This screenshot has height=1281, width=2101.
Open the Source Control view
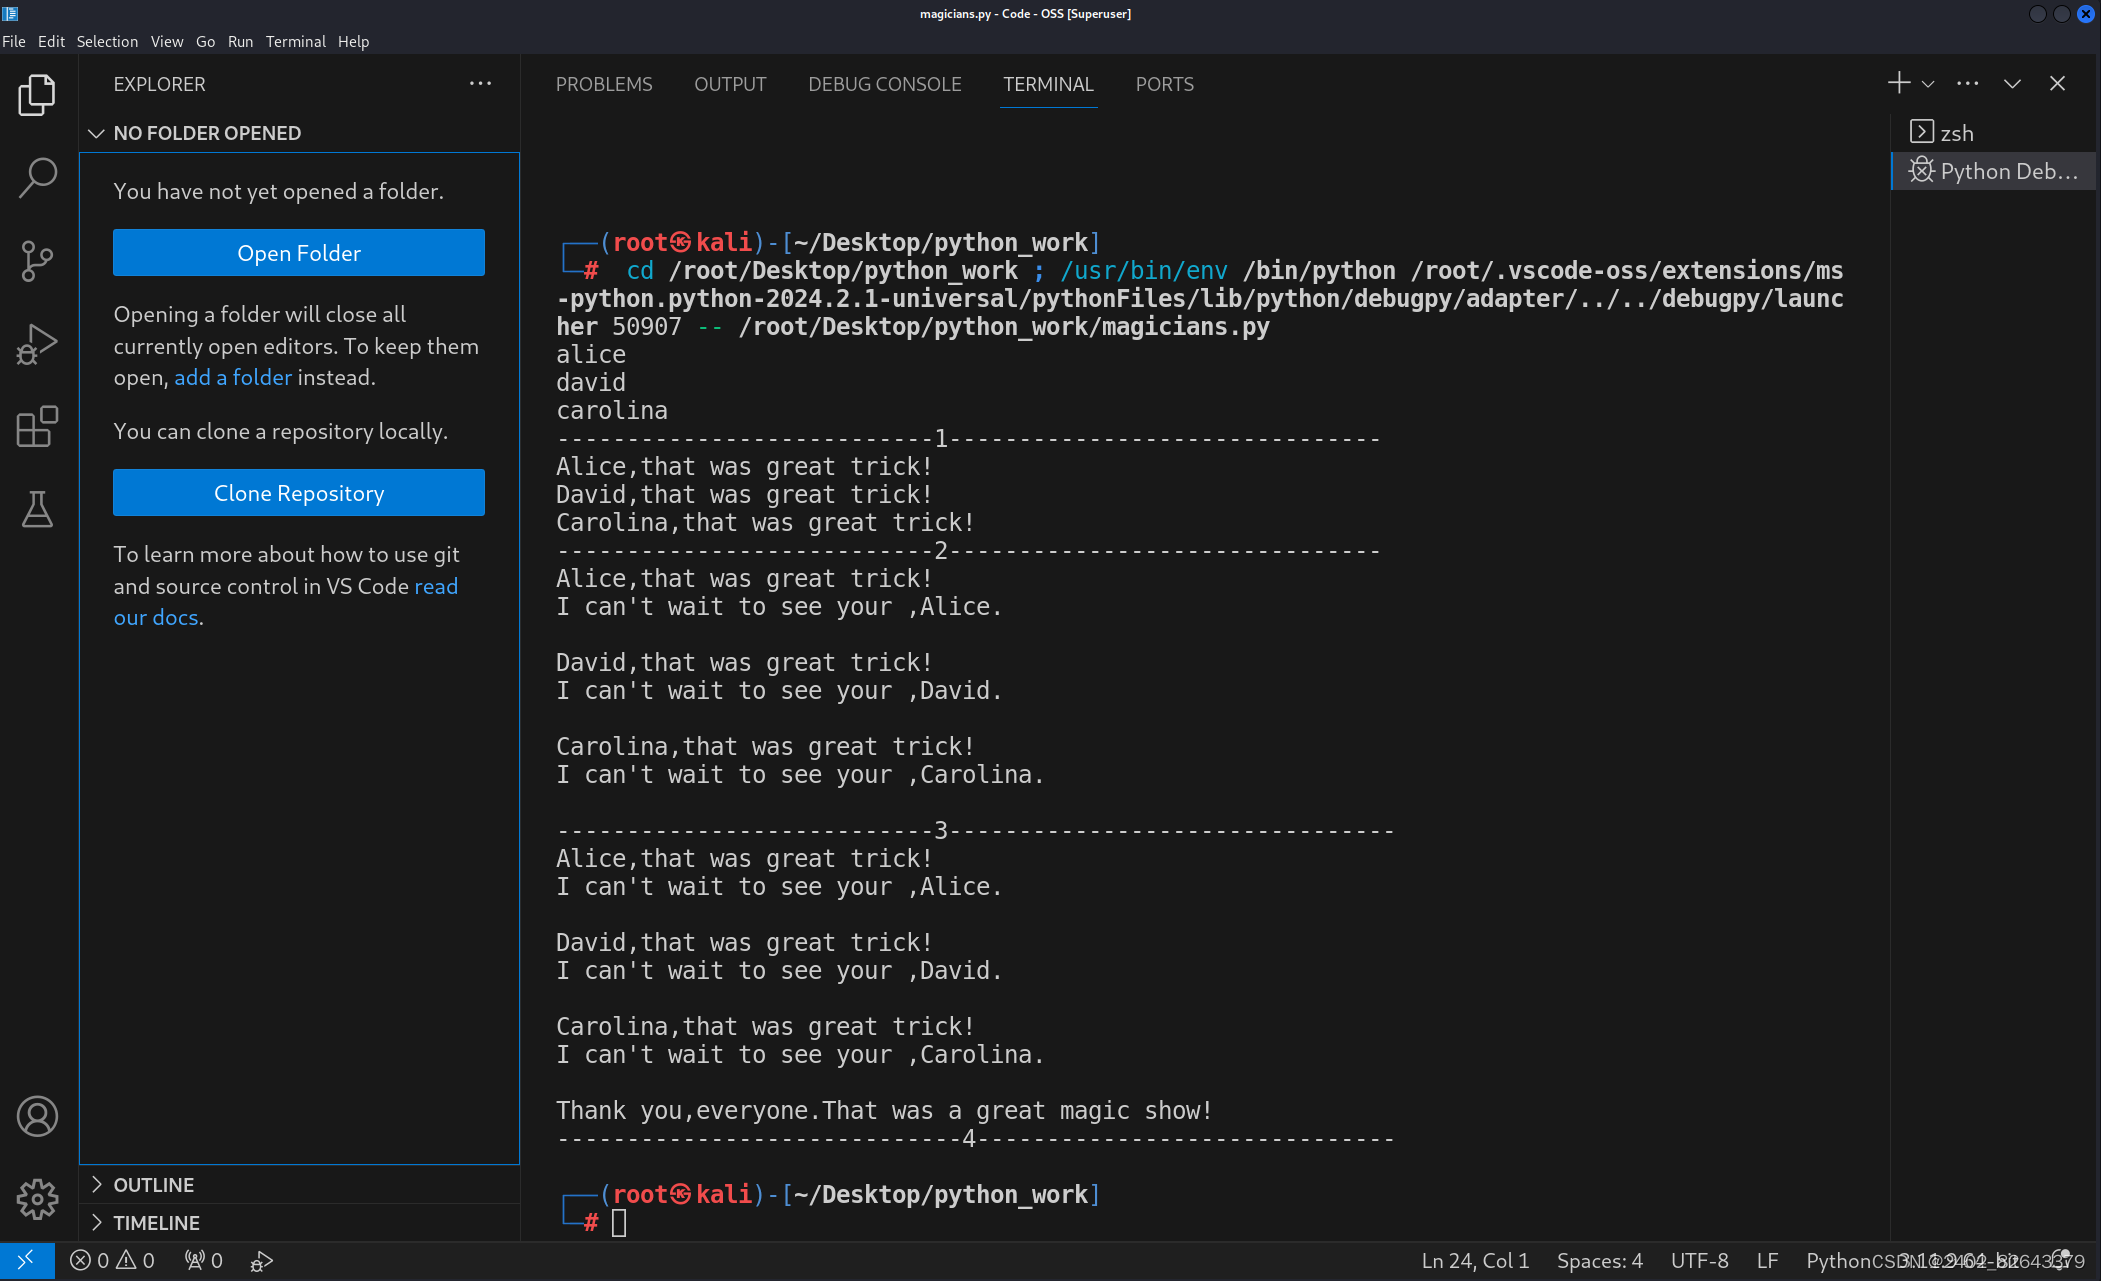point(37,261)
